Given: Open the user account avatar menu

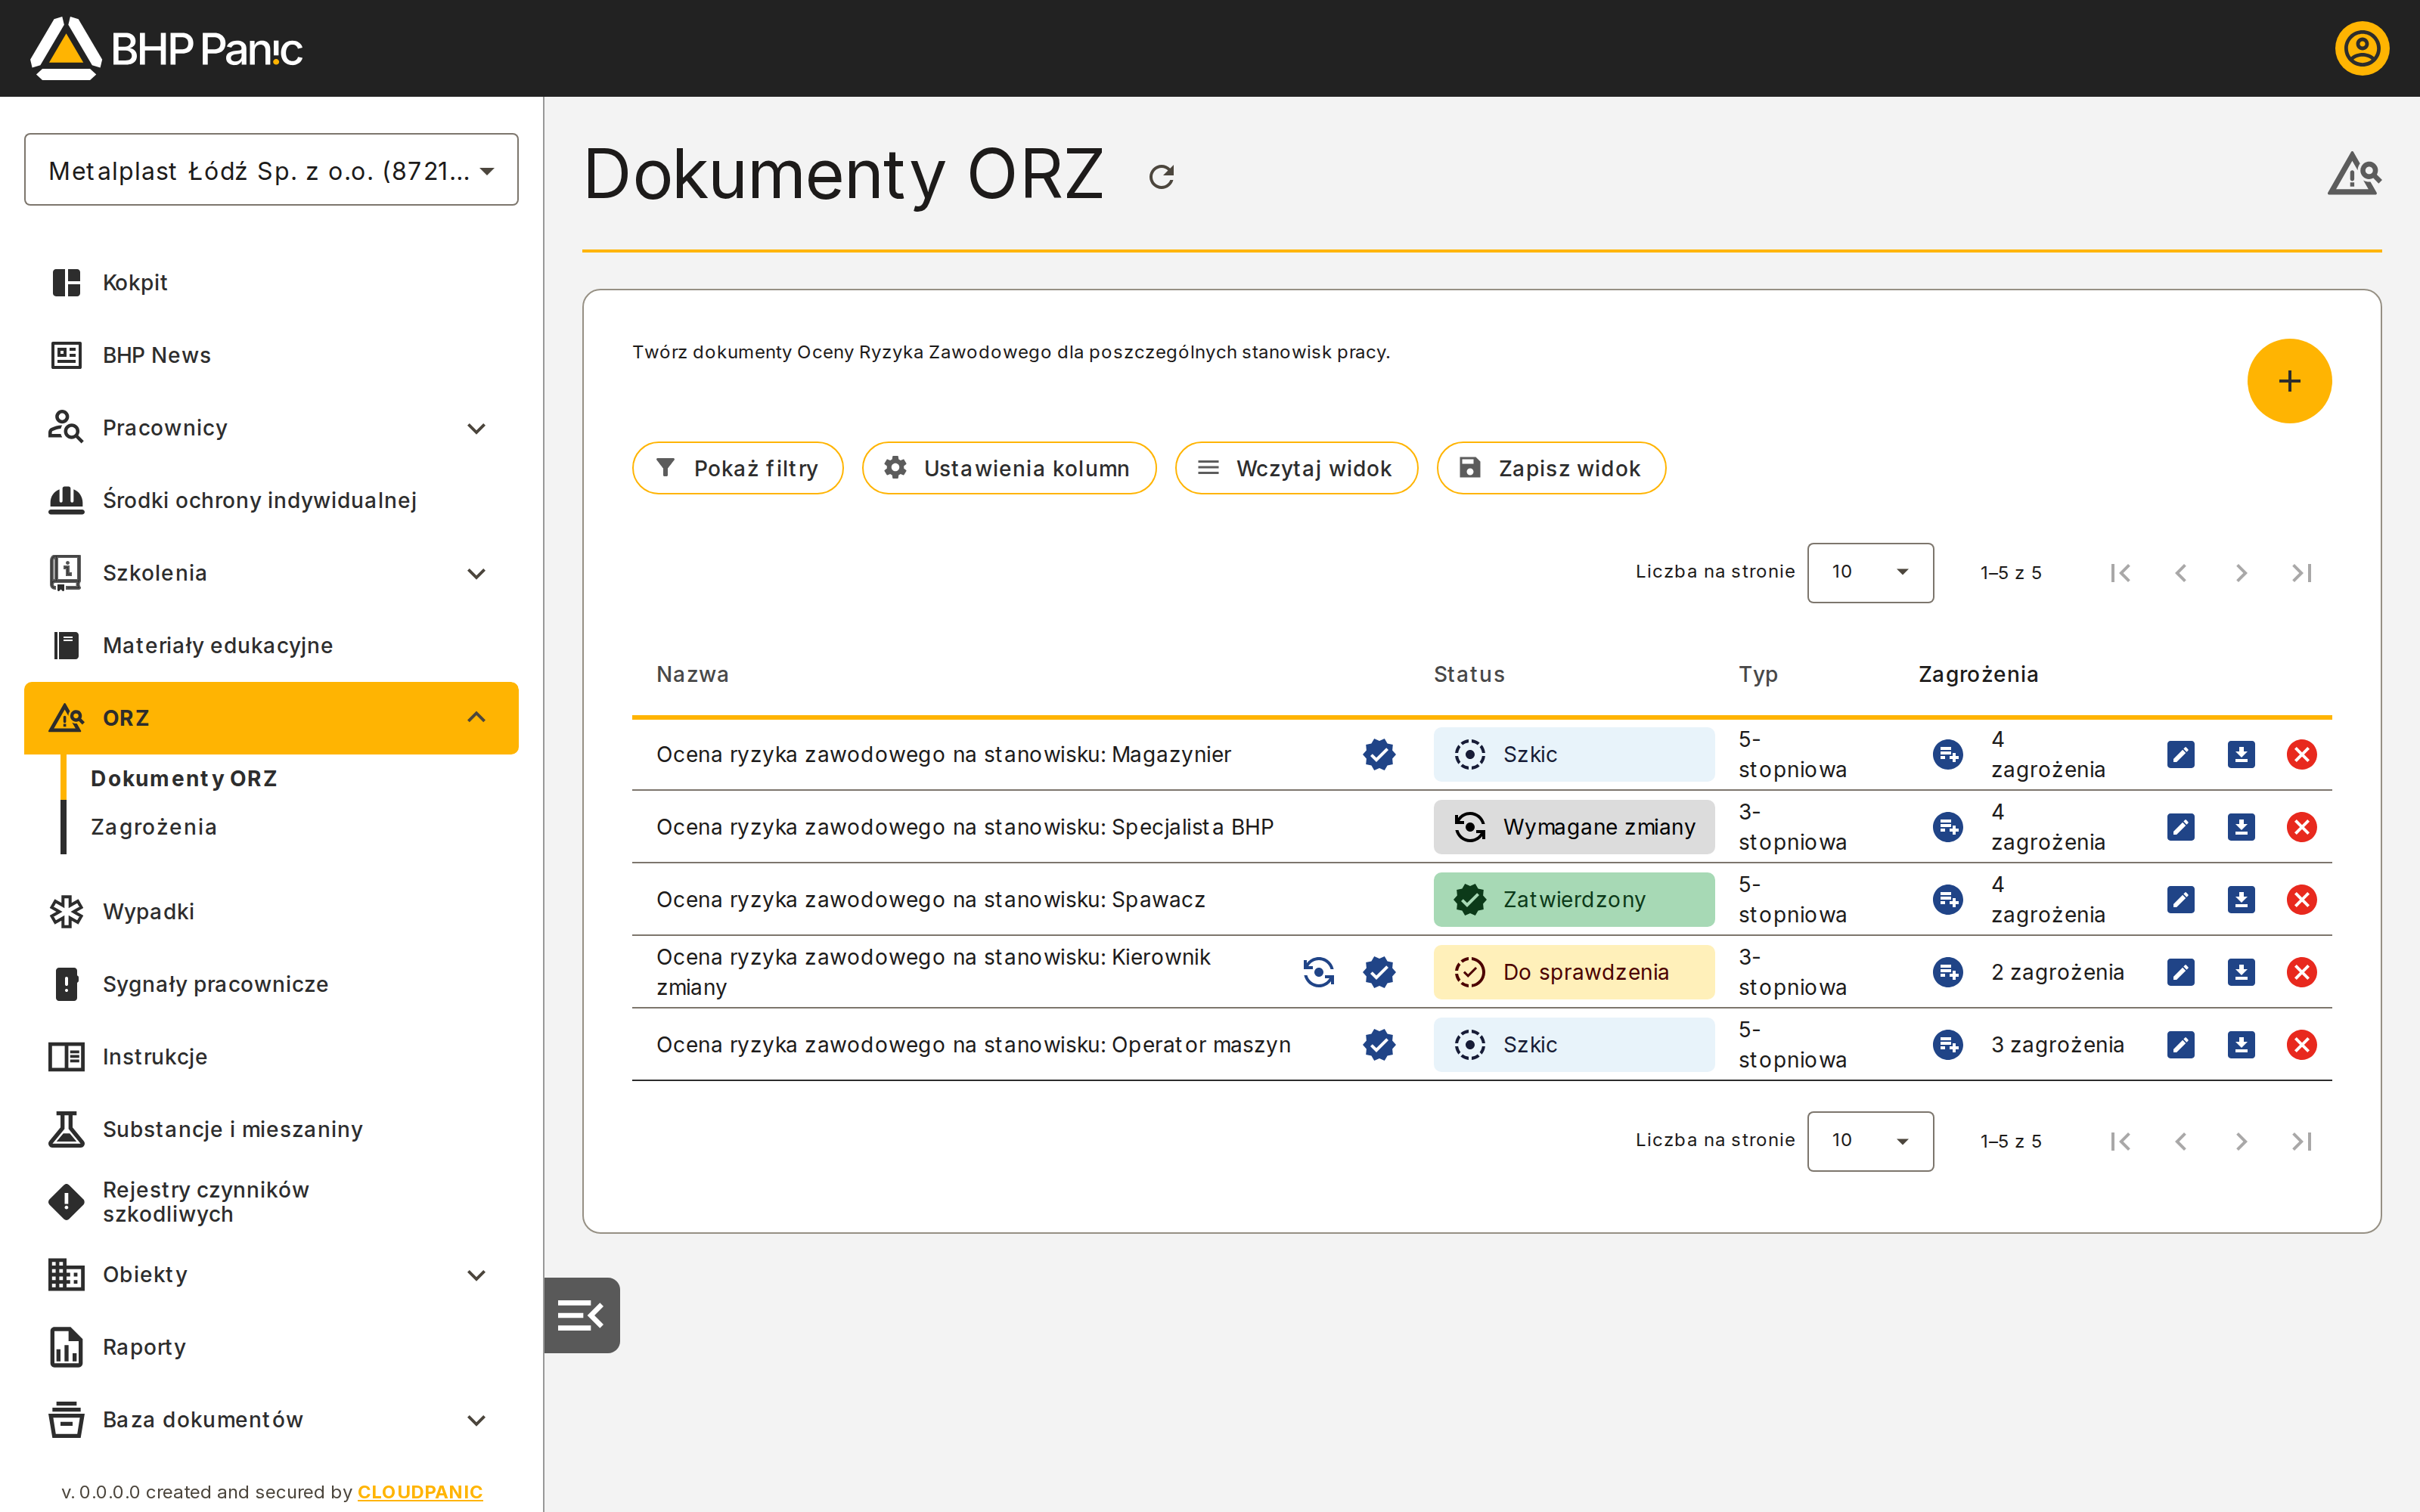Looking at the screenshot, I should tap(2361, 48).
